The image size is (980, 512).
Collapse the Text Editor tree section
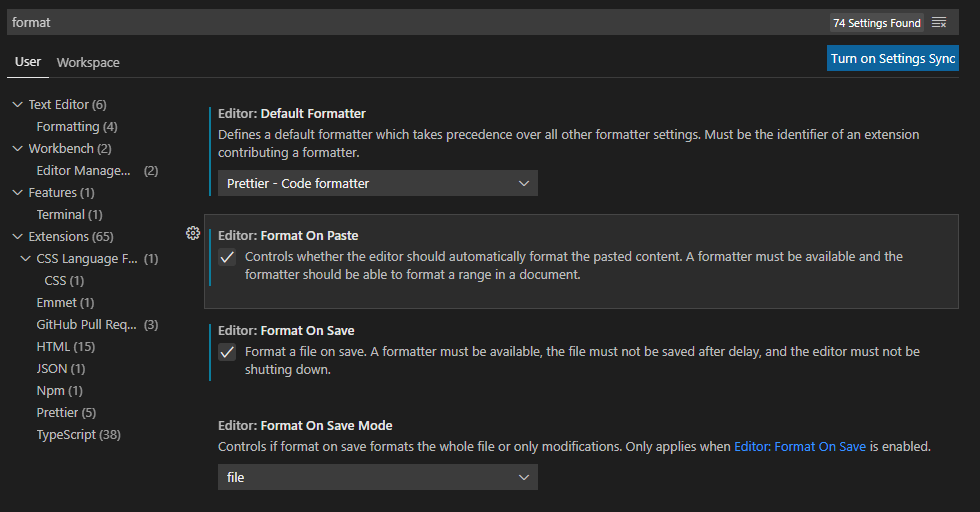16,105
